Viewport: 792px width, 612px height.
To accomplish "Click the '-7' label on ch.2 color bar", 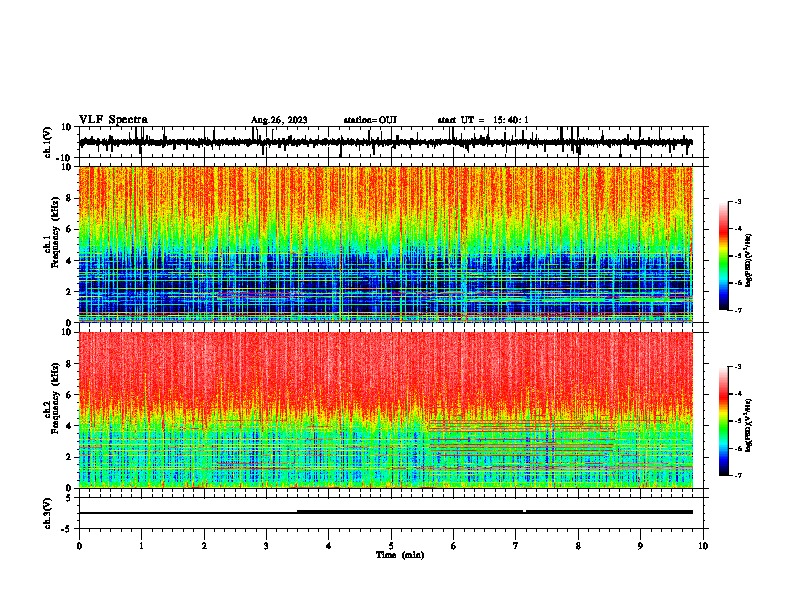I will pyautogui.click(x=738, y=476).
